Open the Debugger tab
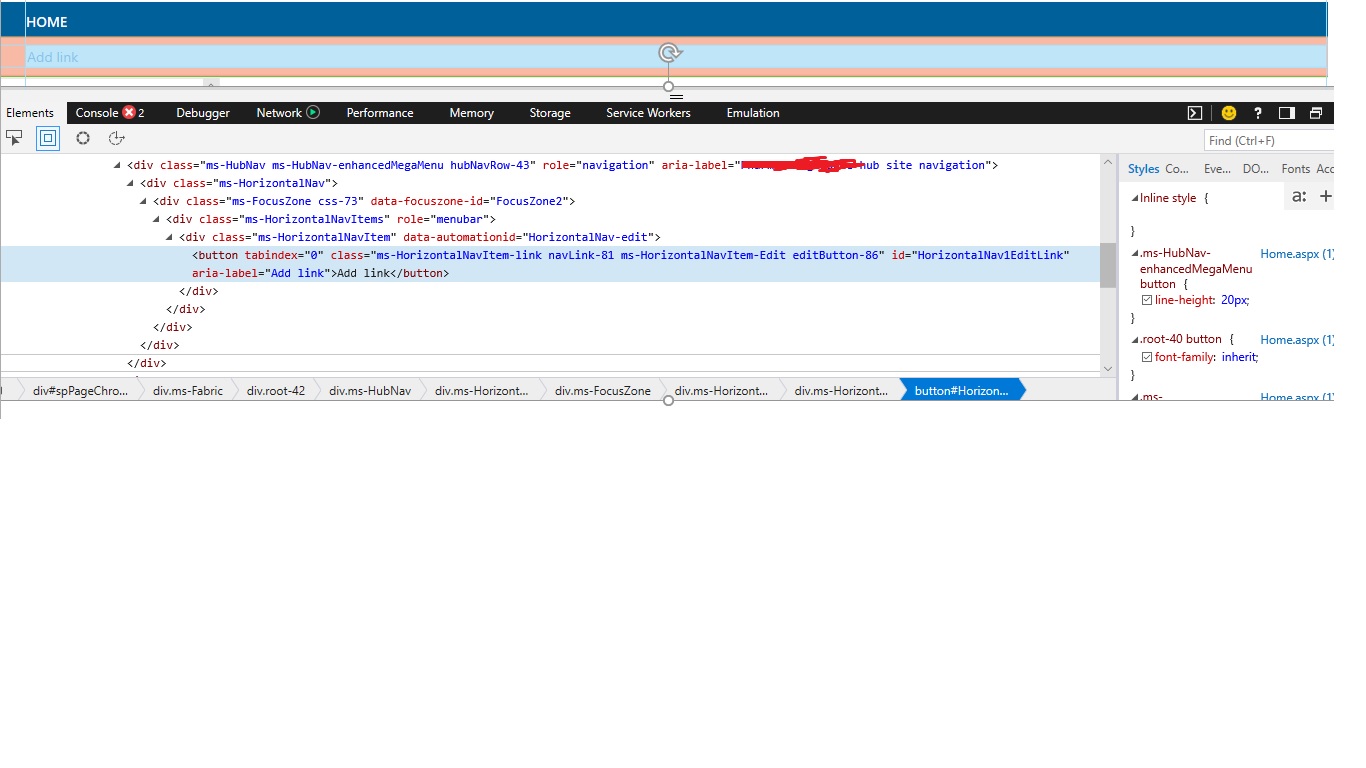Viewport: 1366px width, 768px height. coord(203,113)
